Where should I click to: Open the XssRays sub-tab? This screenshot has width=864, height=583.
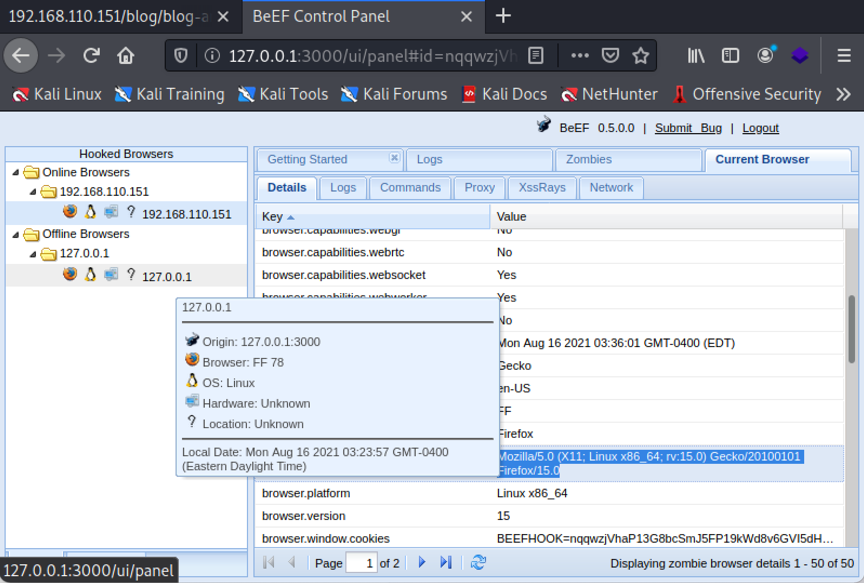pos(542,187)
